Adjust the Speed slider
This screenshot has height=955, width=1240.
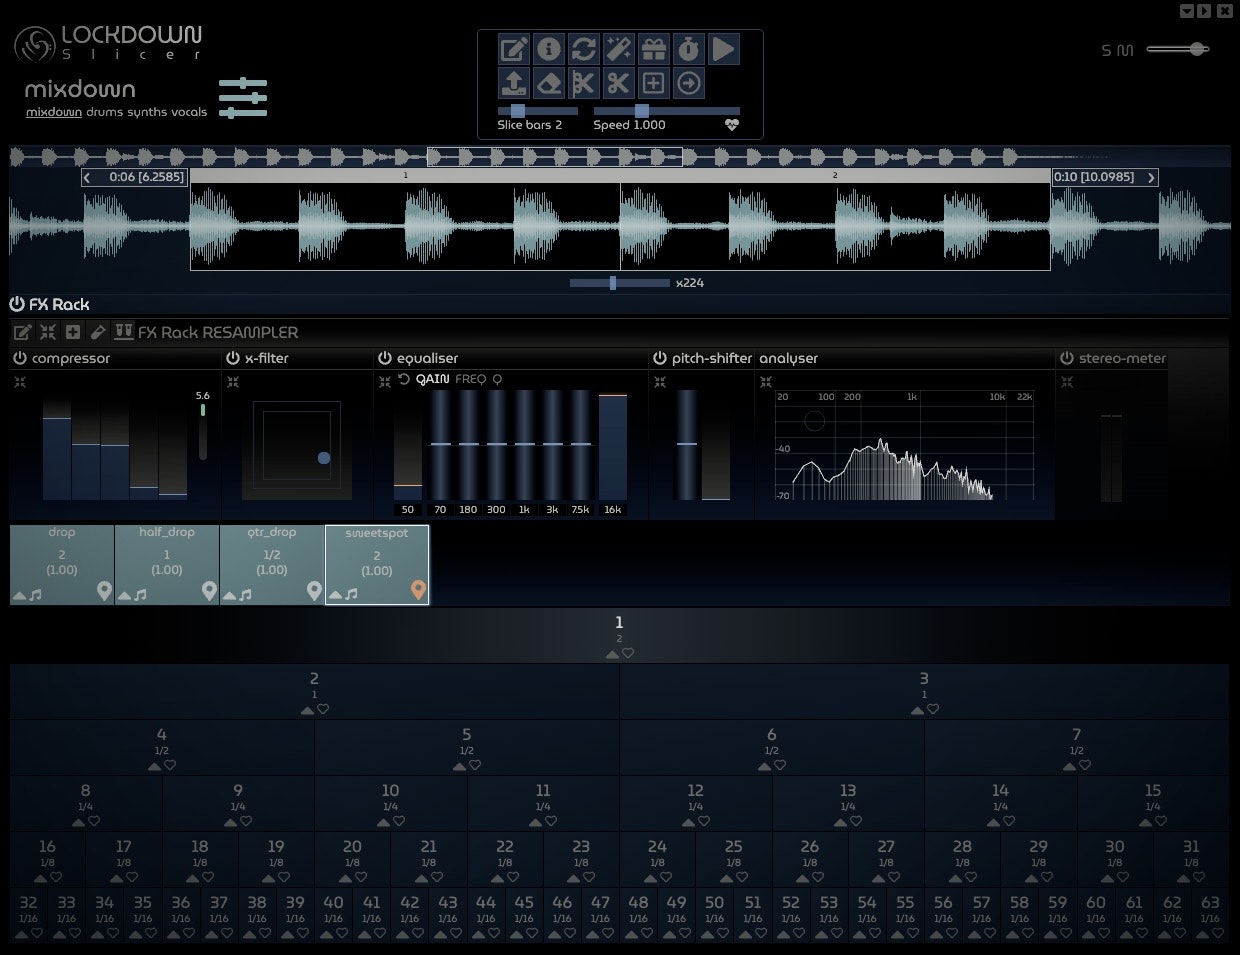tap(667, 111)
